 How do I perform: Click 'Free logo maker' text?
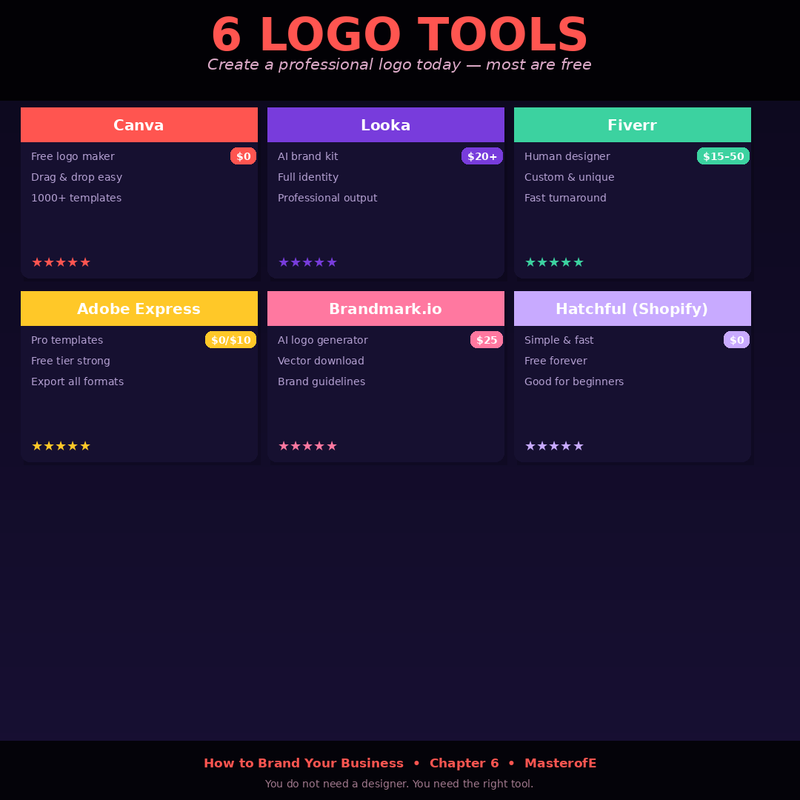pos(72,156)
